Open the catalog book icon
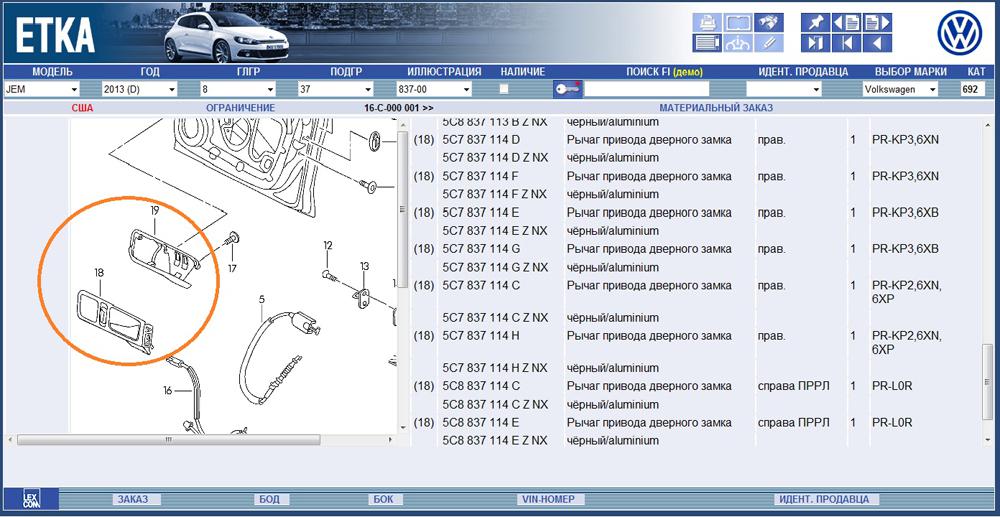 738,23
